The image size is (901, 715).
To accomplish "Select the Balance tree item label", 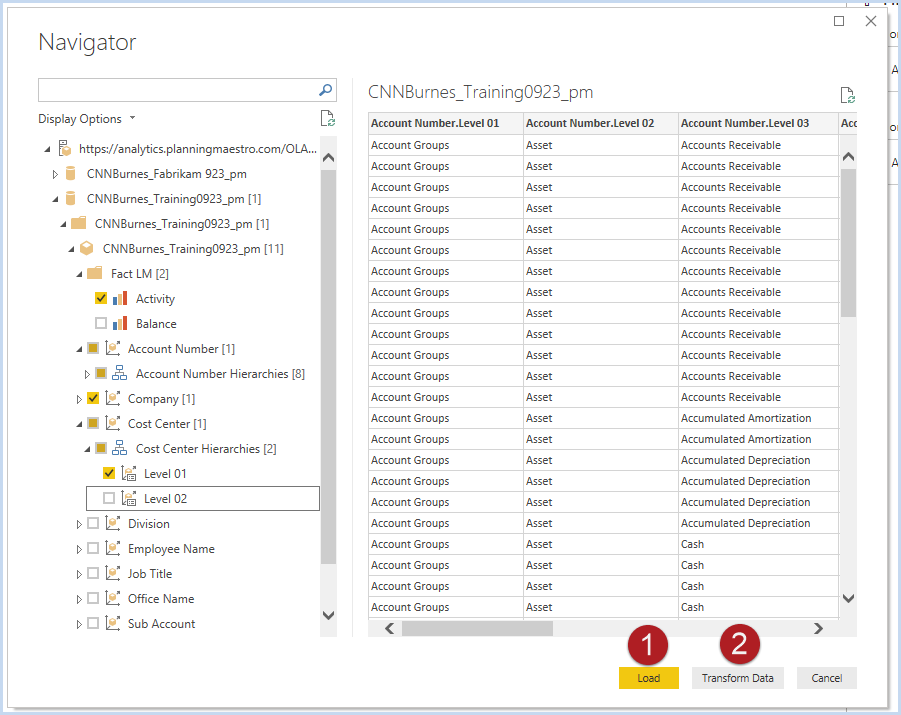I will point(156,324).
